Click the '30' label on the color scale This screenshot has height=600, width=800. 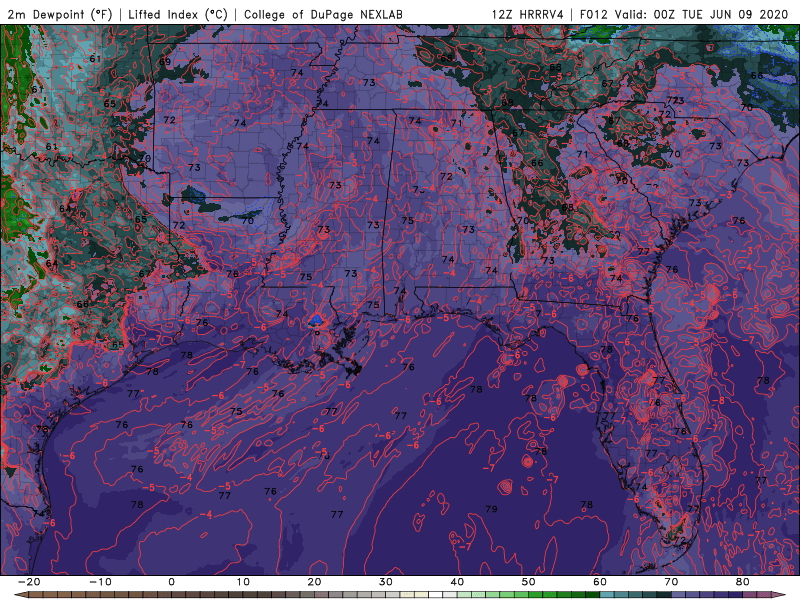[386, 582]
